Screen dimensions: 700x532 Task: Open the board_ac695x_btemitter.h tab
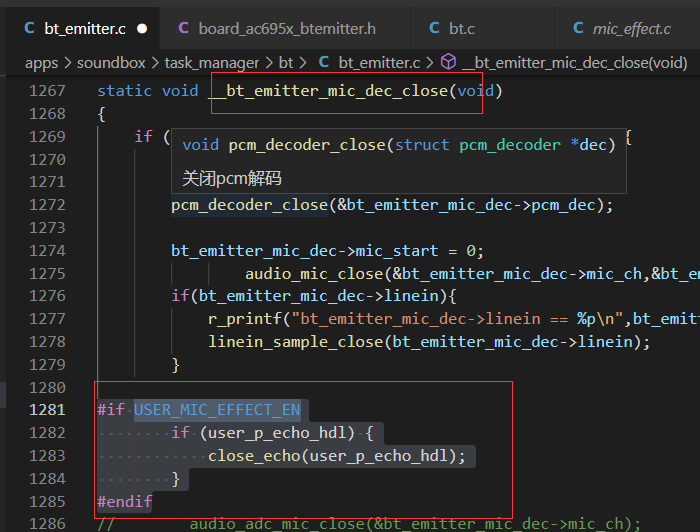tap(285, 29)
